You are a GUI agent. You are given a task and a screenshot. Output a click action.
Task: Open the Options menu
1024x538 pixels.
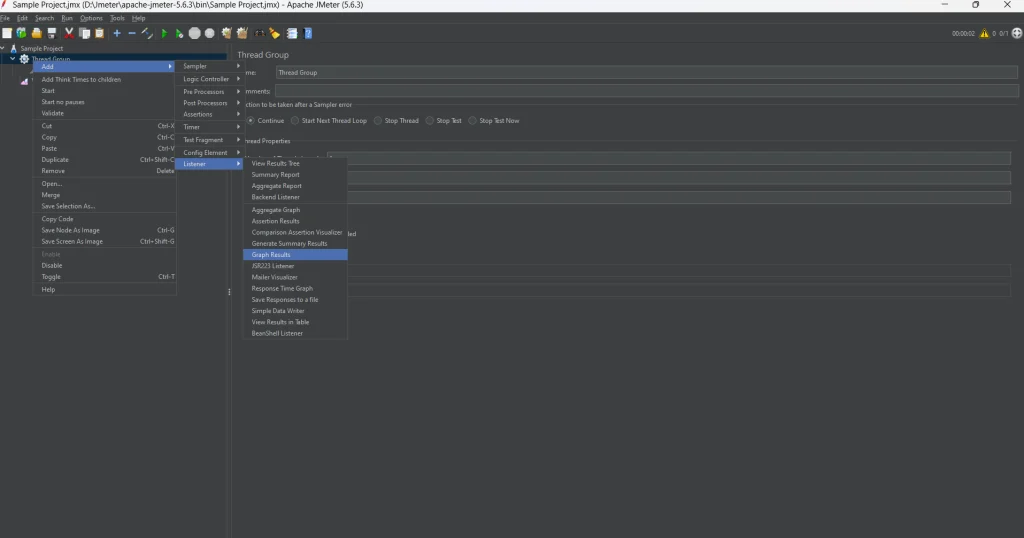coord(91,18)
